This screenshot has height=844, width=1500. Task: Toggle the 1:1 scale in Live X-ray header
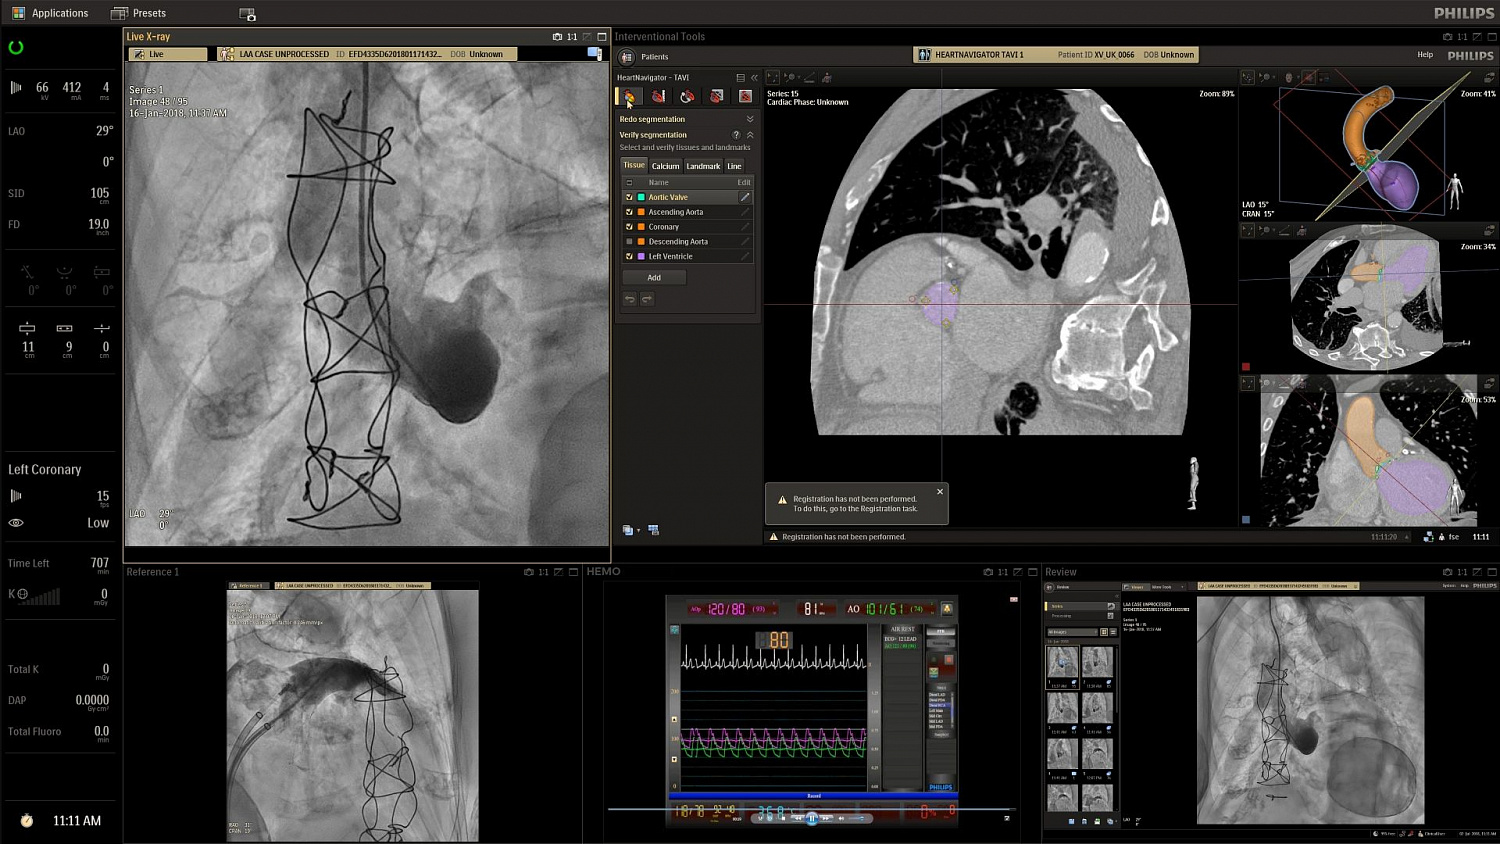tap(572, 37)
